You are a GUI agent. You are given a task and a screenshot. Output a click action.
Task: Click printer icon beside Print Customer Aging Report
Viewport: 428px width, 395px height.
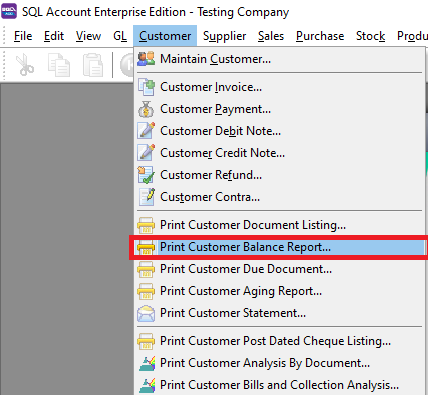pyautogui.click(x=146, y=291)
